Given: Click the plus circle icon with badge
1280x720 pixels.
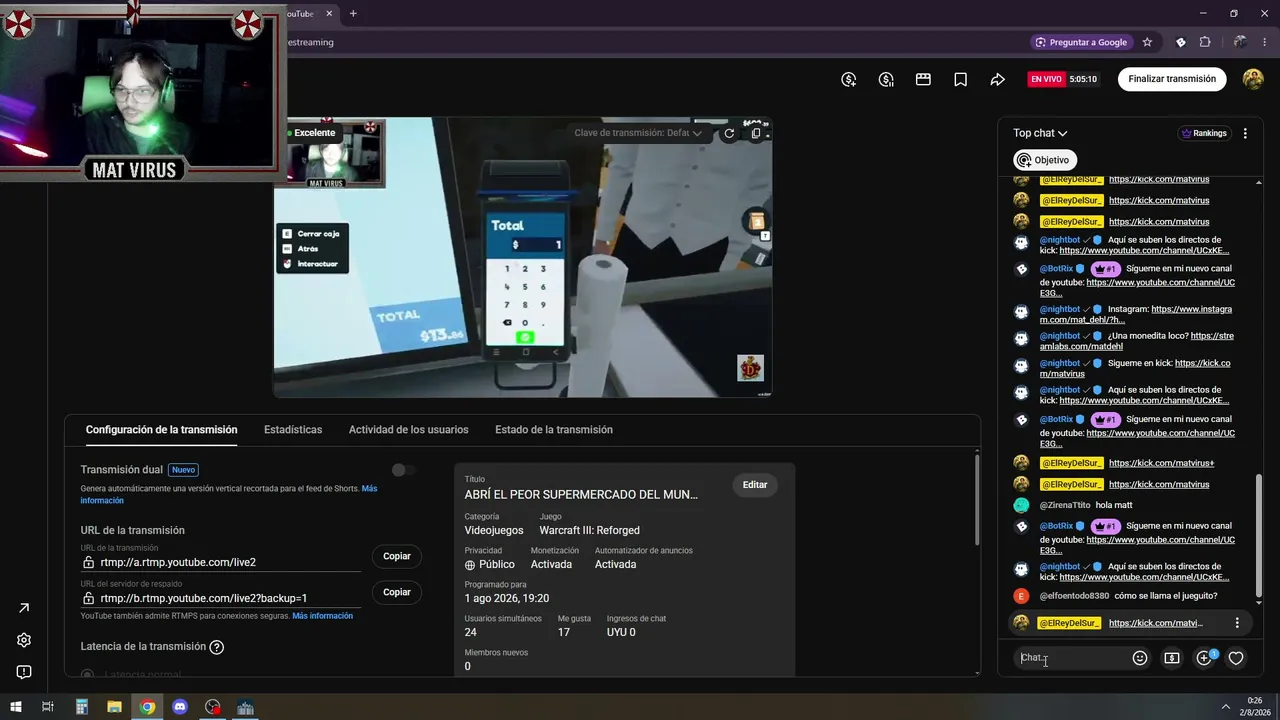Looking at the screenshot, I should [1205, 658].
